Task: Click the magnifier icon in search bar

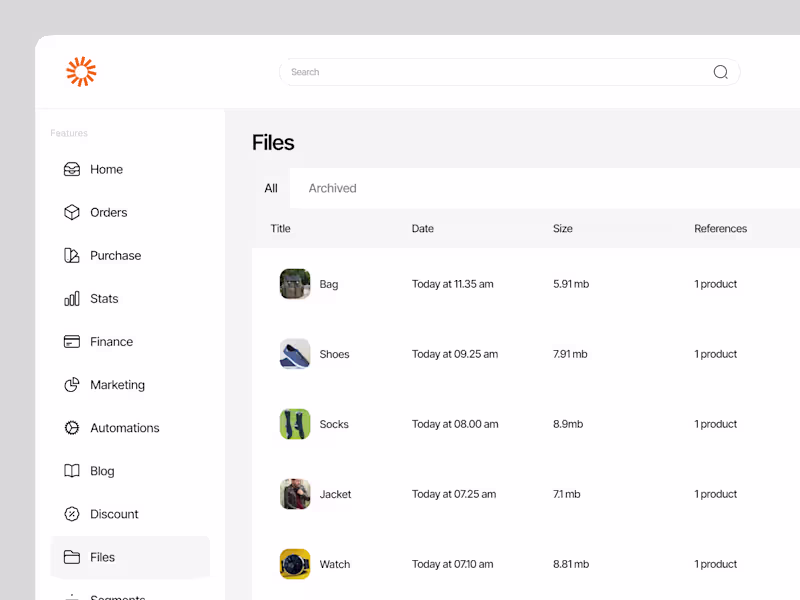Action: click(x=720, y=72)
